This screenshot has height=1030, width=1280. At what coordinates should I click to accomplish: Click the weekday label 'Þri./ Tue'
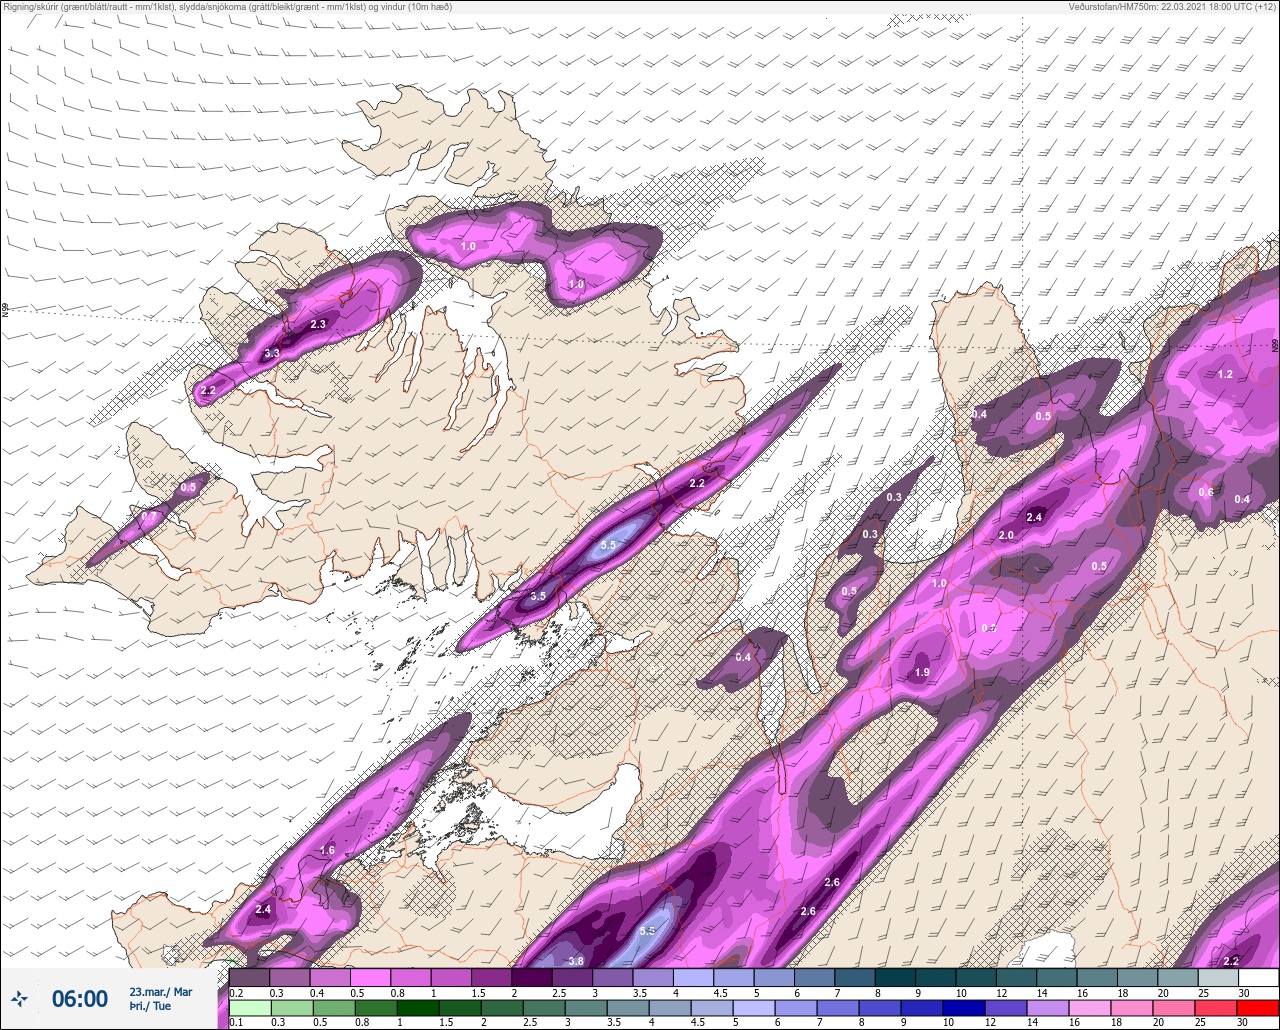click(149, 1006)
